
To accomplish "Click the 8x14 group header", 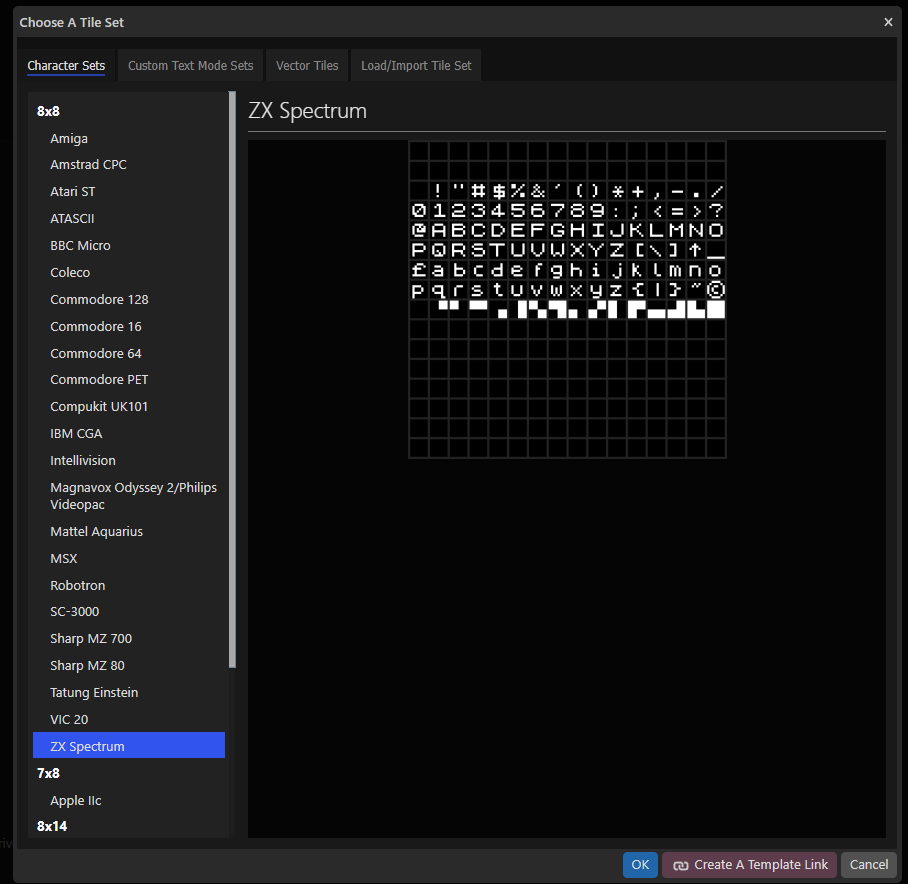I will pyautogui.click(x=52, y=826).
